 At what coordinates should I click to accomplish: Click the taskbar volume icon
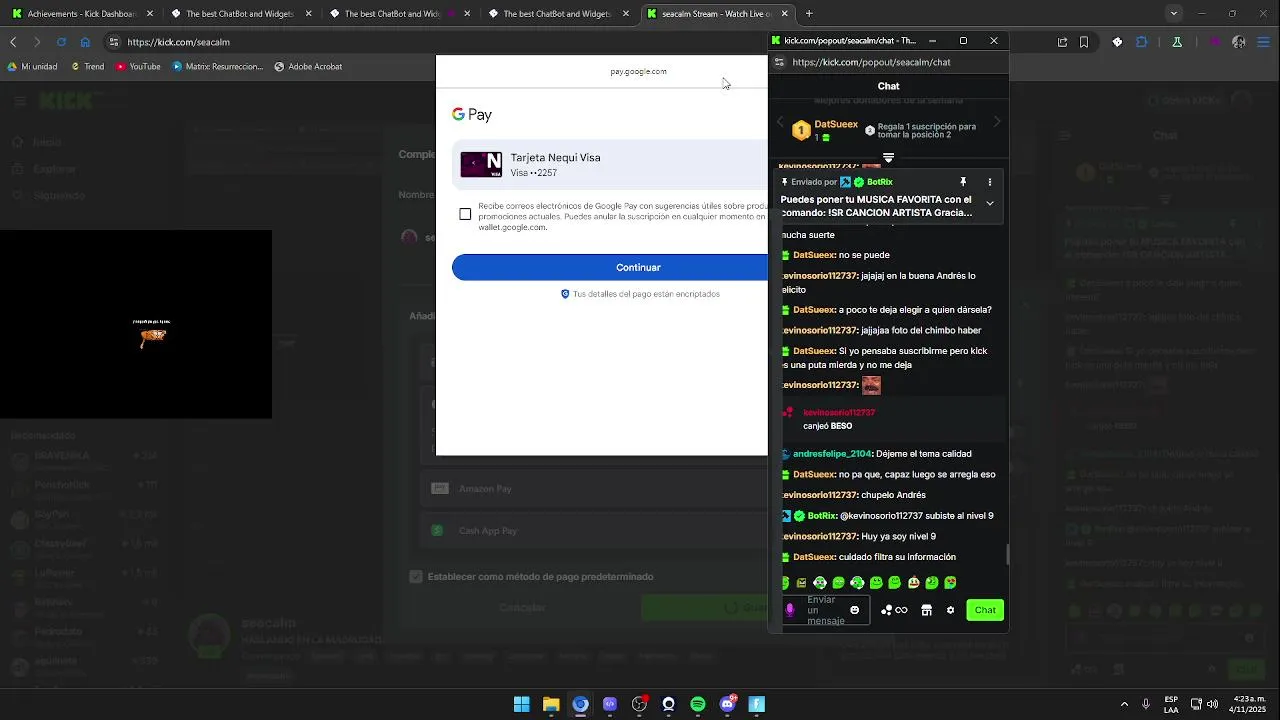[x=1212, y=704]
